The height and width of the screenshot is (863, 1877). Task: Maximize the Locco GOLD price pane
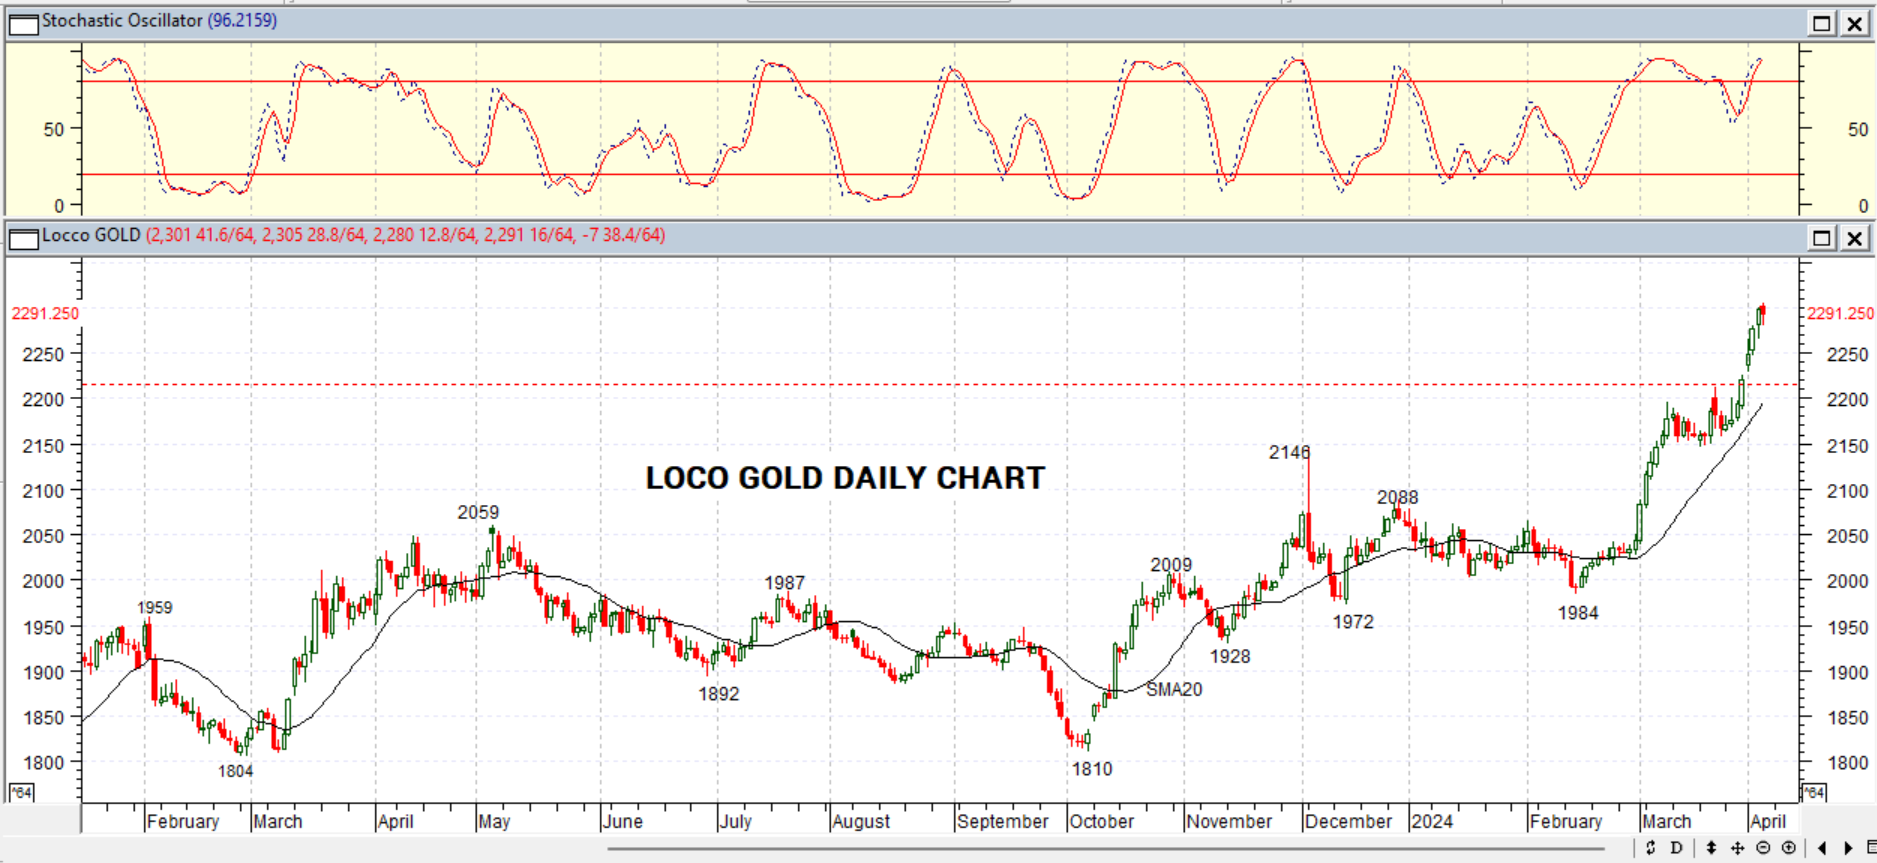[x=1822, y=238]
